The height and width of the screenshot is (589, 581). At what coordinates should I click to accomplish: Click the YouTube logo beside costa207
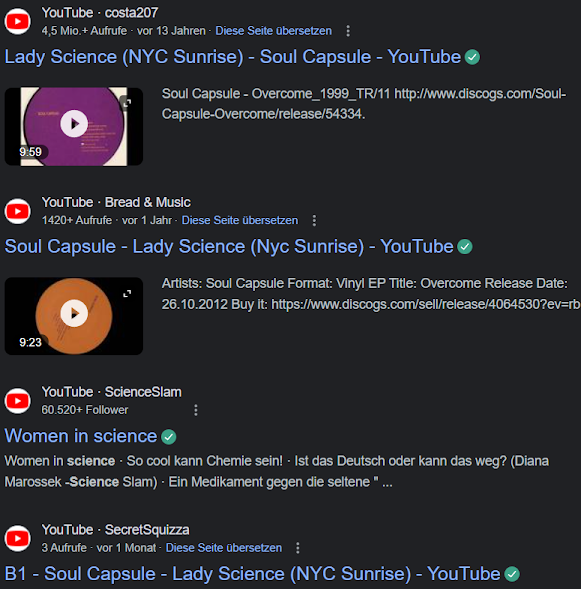pyautogui.click(x=17, y=21)
